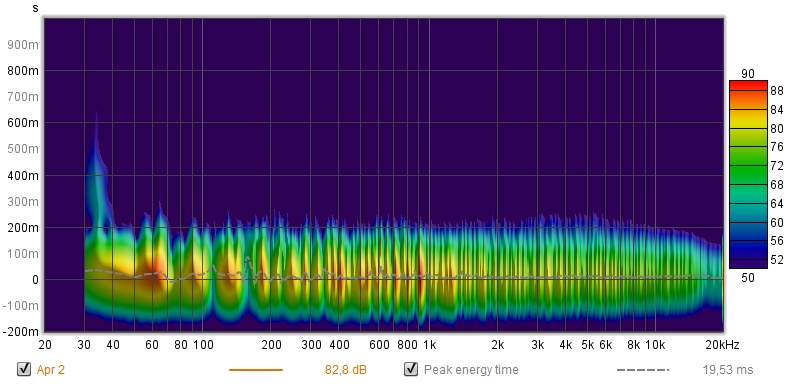
Task: Click the 90 top value of color scale
Action: [x=747, y=74]
